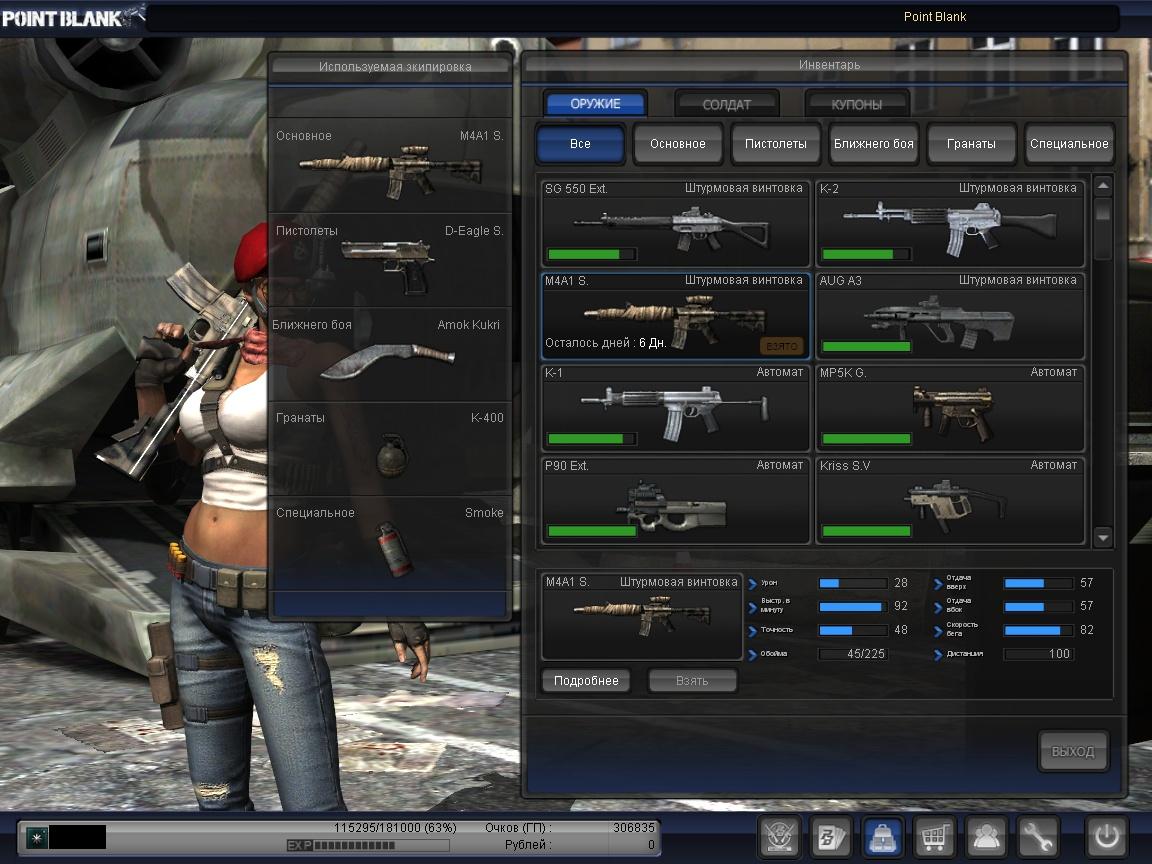Filter inventory by Пистолеты

click(776, 143)
